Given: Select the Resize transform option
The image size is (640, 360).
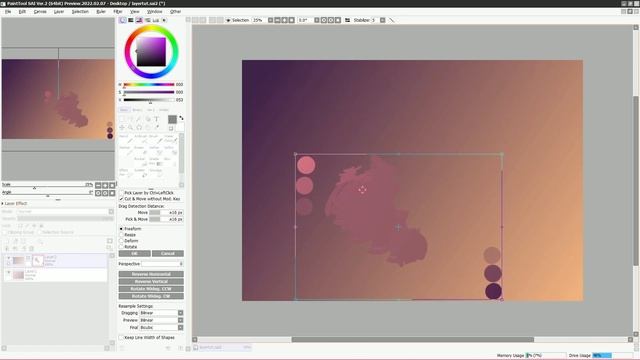Looking at the screenshot, I should click(x=121, y=235).
